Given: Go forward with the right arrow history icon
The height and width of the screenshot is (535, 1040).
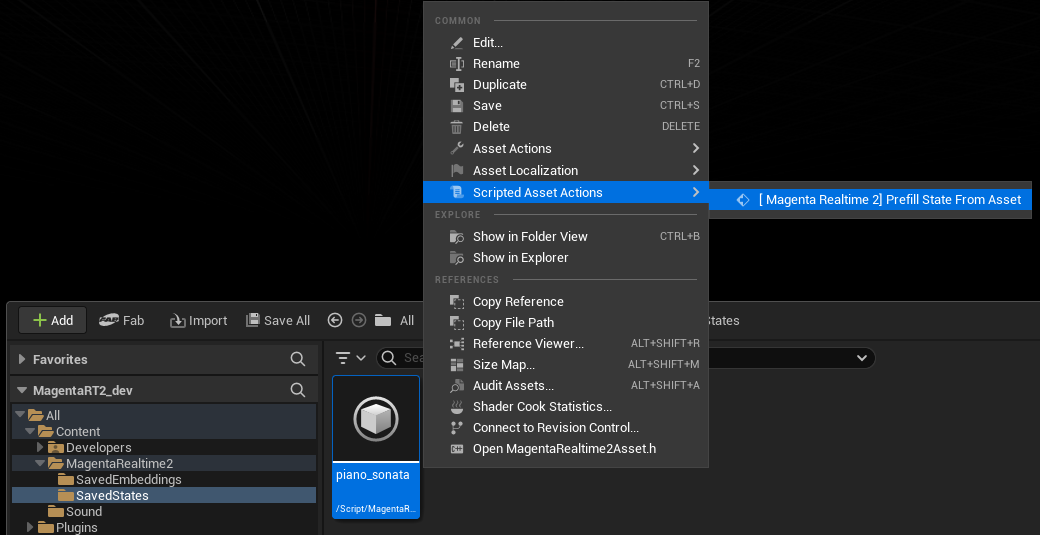Looking at the screenshot, I should point(359,320).
